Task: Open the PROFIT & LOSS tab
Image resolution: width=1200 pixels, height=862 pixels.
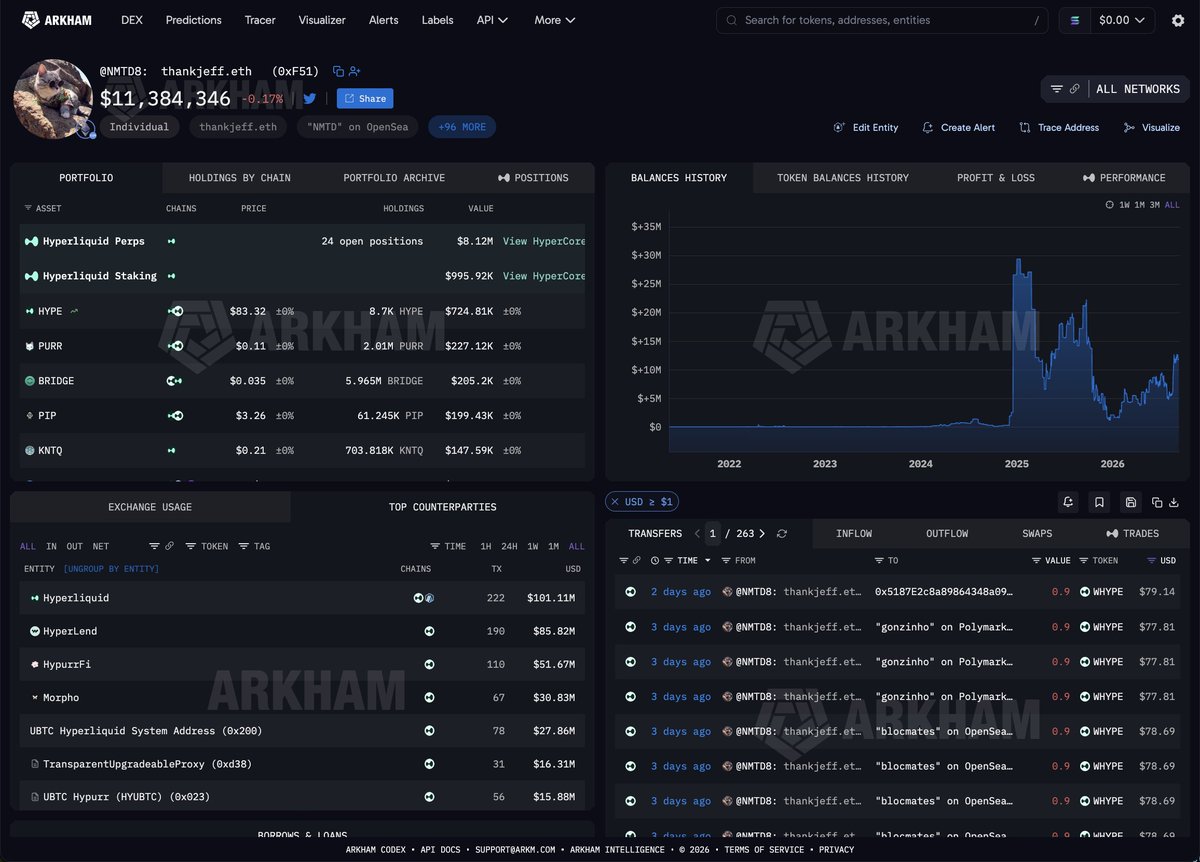Action: click(995, 178)
